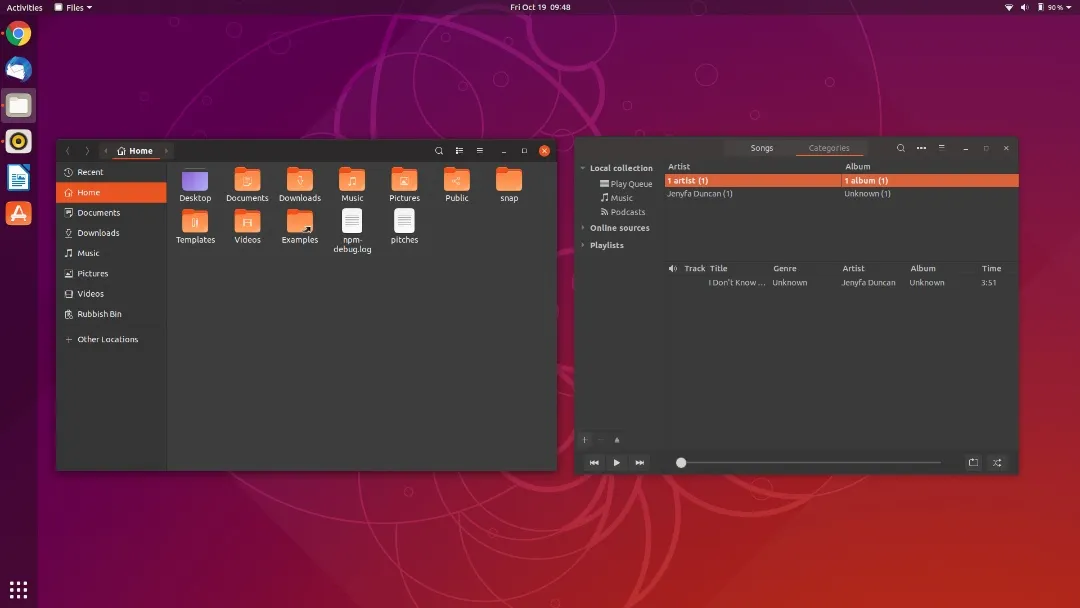Select Music under Local collection
1080x608 pixels.
tap(621, 197)
